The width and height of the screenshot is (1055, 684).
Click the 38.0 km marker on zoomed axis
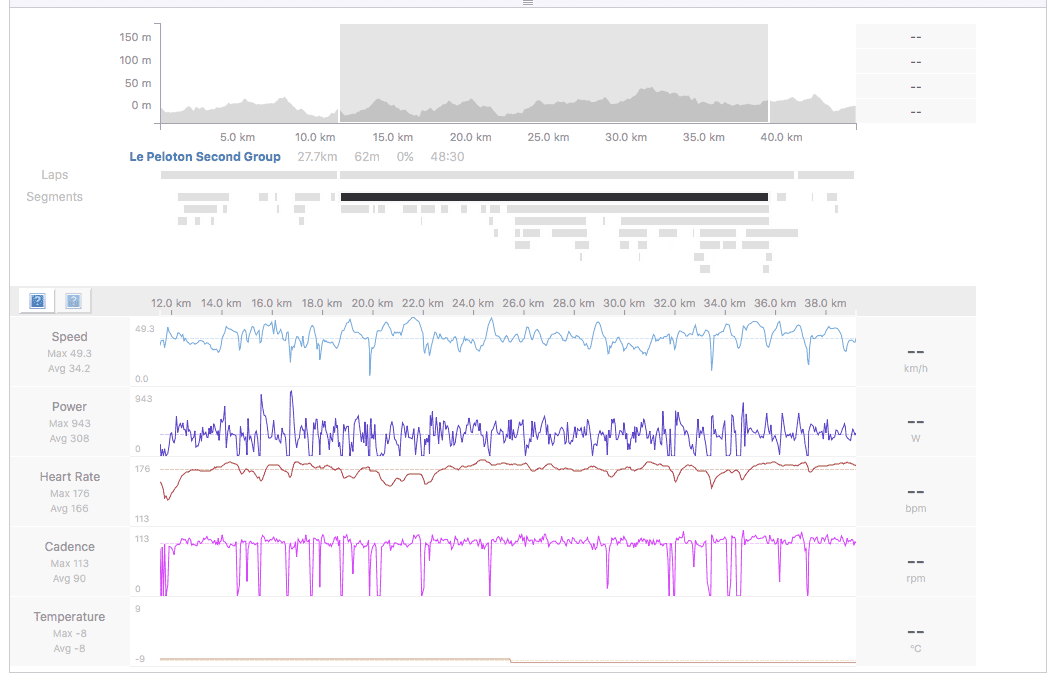[825, 303]
